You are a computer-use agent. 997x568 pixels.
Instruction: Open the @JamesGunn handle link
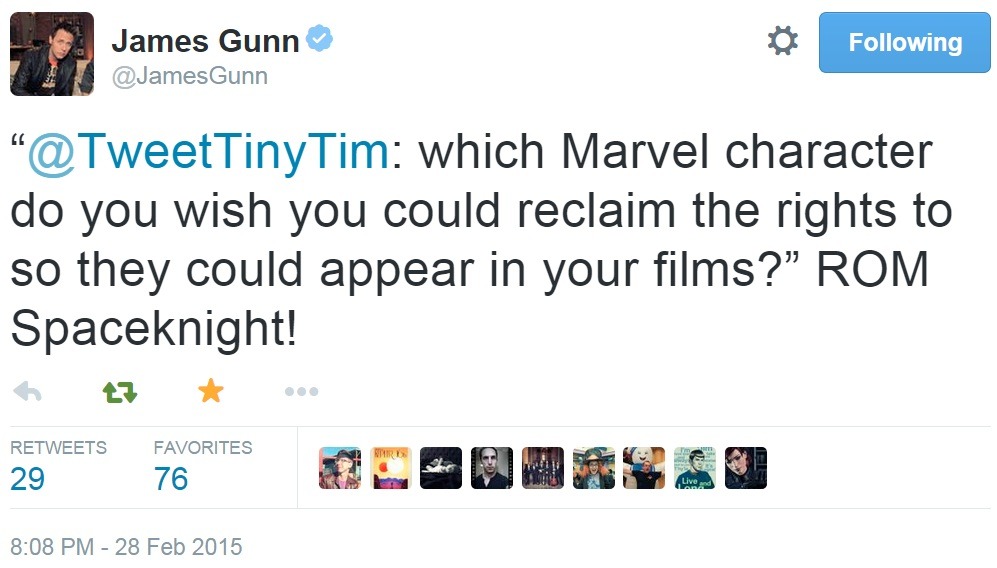pyautogui.click(x=189, y=77)
